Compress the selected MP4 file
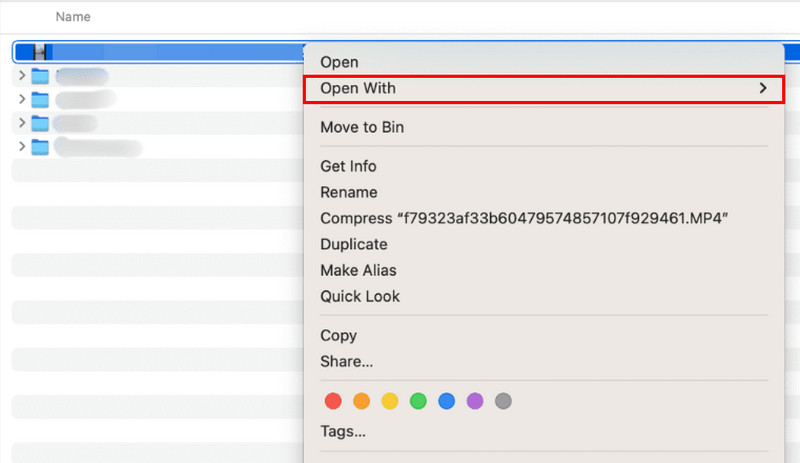The image size is (800, 463). [523, 218]
